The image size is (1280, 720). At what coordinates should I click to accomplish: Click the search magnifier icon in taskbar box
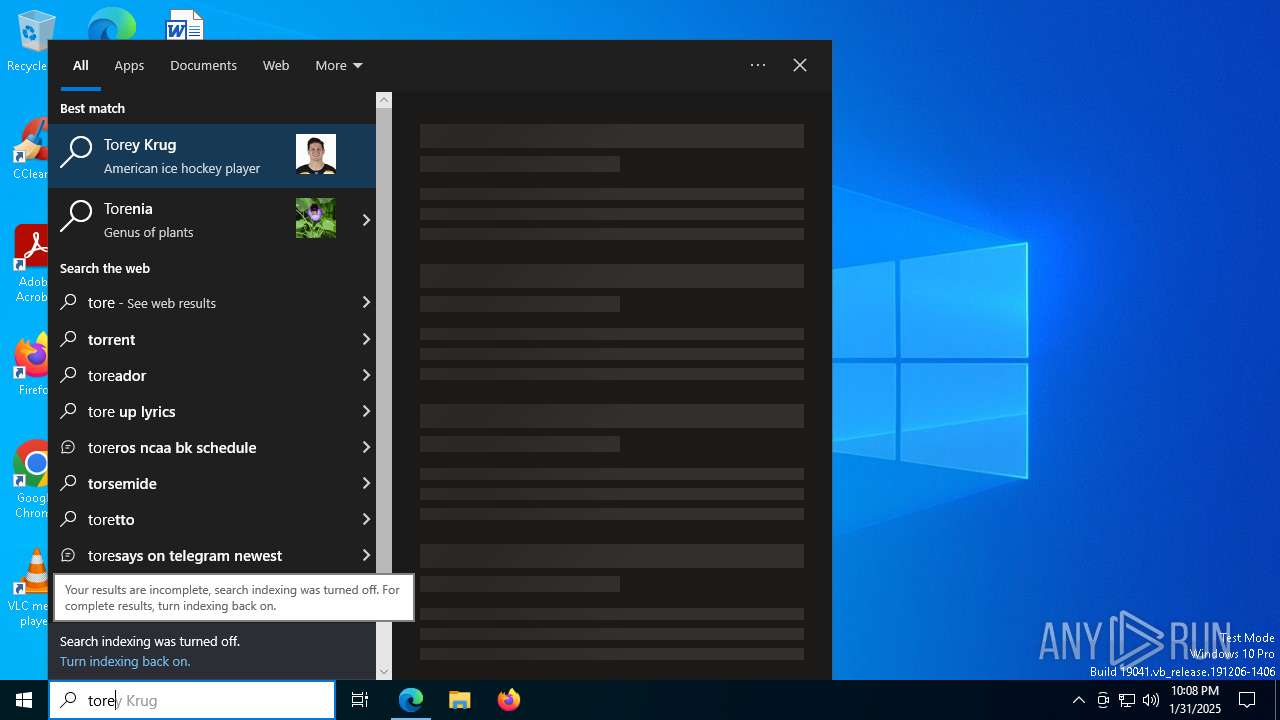68,700
